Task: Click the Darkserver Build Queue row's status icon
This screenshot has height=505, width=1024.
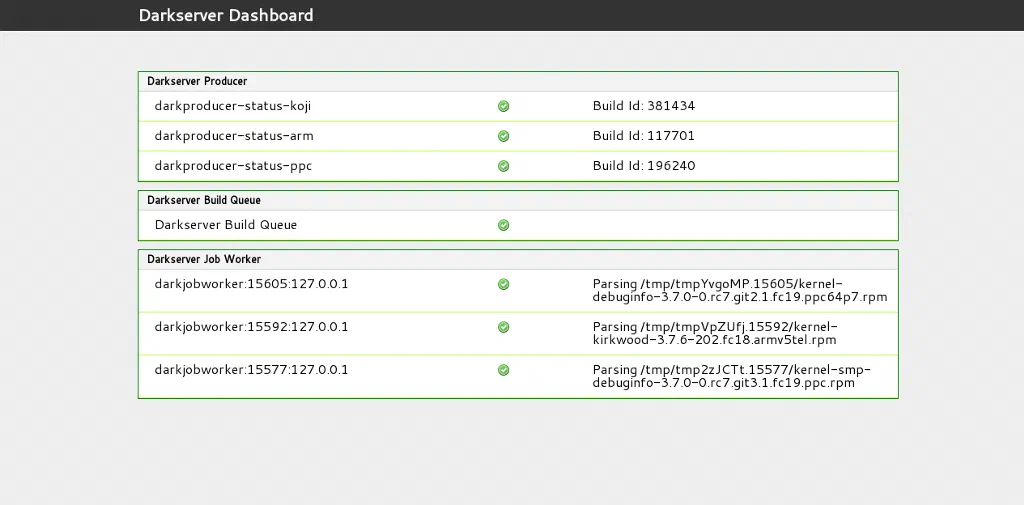Action: coord(504,225)
